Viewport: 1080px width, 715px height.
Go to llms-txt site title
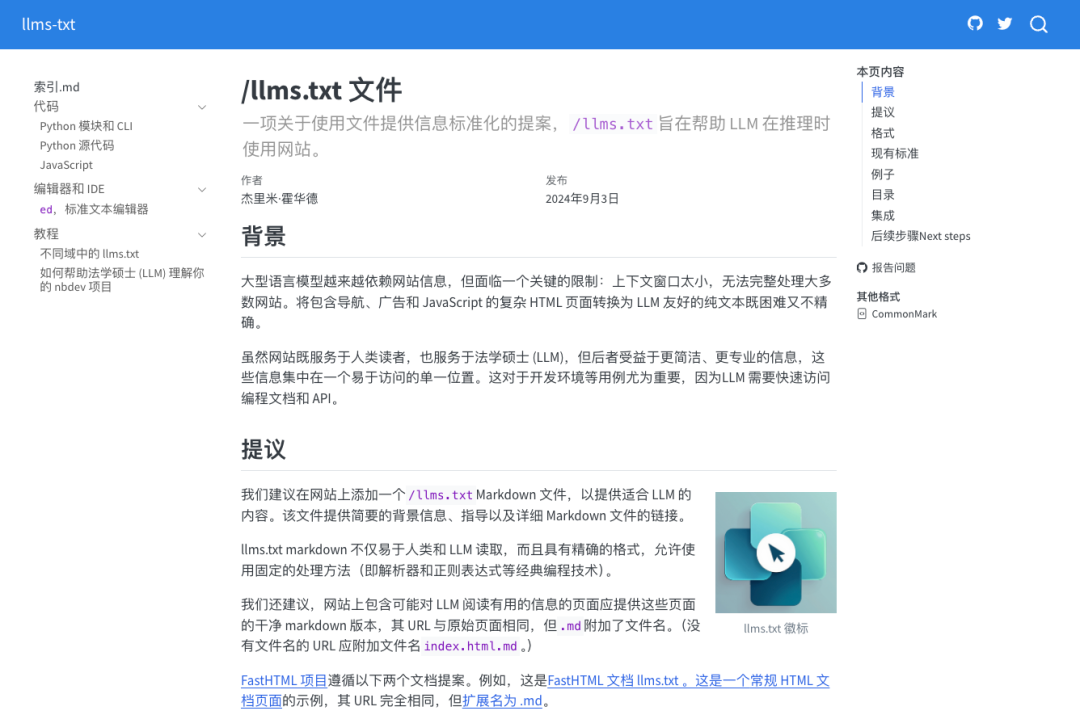click(x=48, y=24)
